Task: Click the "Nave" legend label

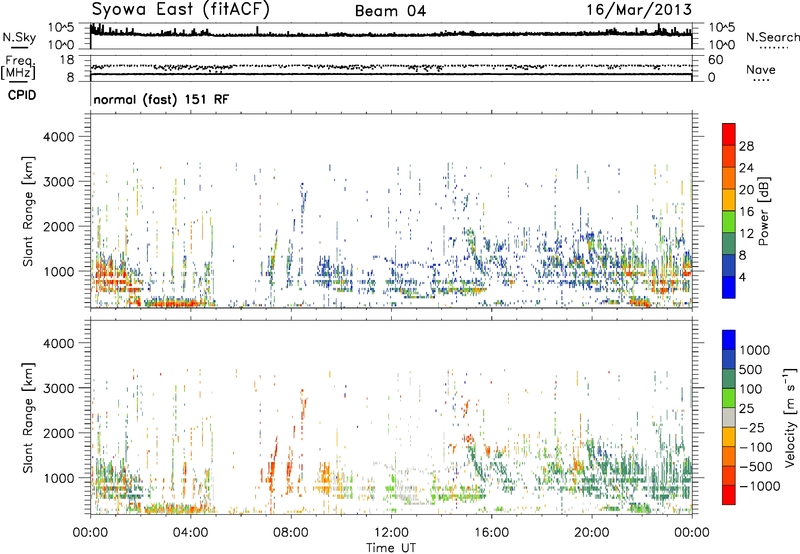Action: click(761, 69)
